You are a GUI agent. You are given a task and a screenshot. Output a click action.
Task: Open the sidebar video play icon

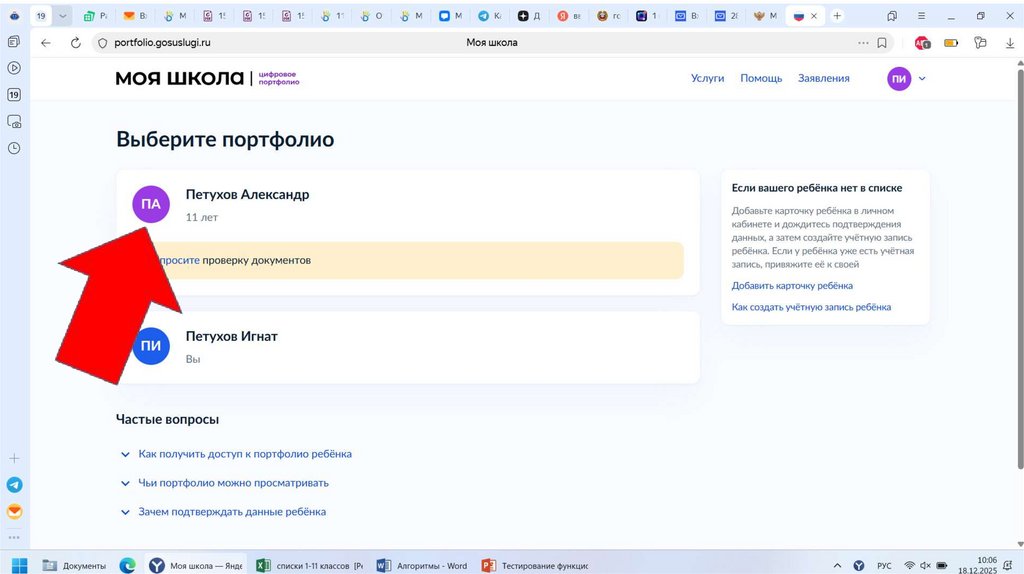[14, 68]
